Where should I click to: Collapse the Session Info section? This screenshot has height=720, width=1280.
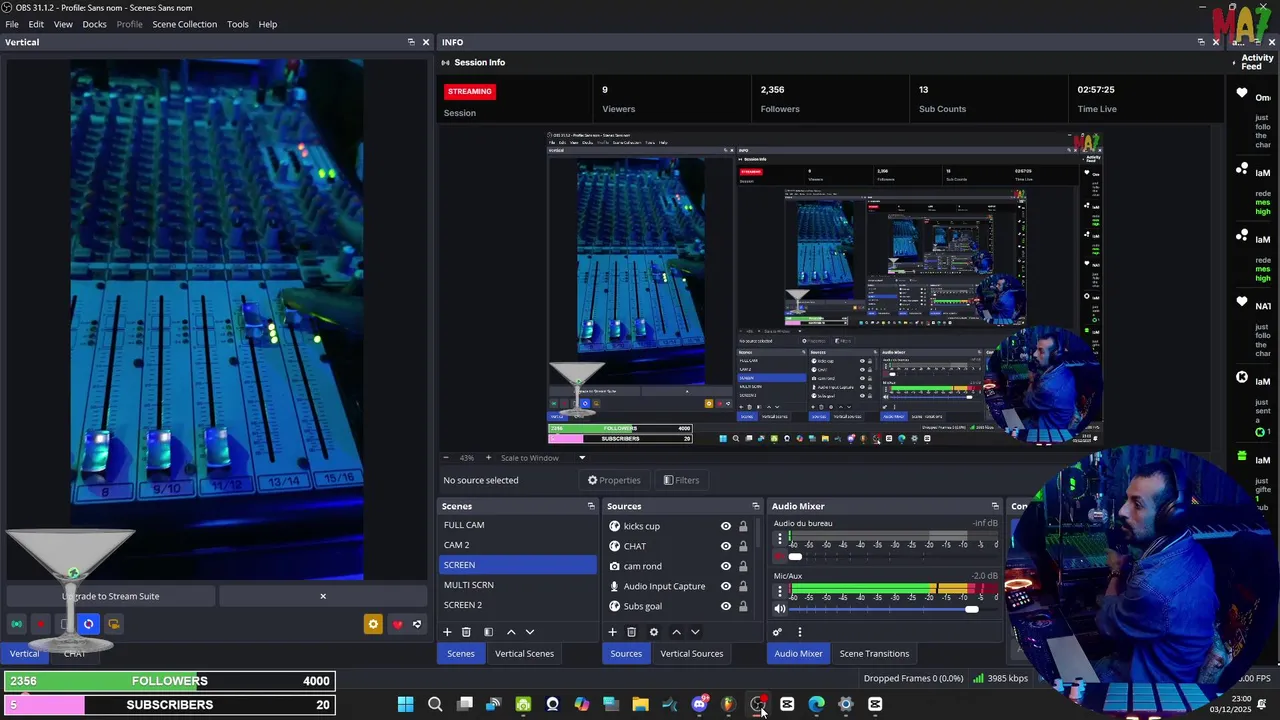(446, 62)
